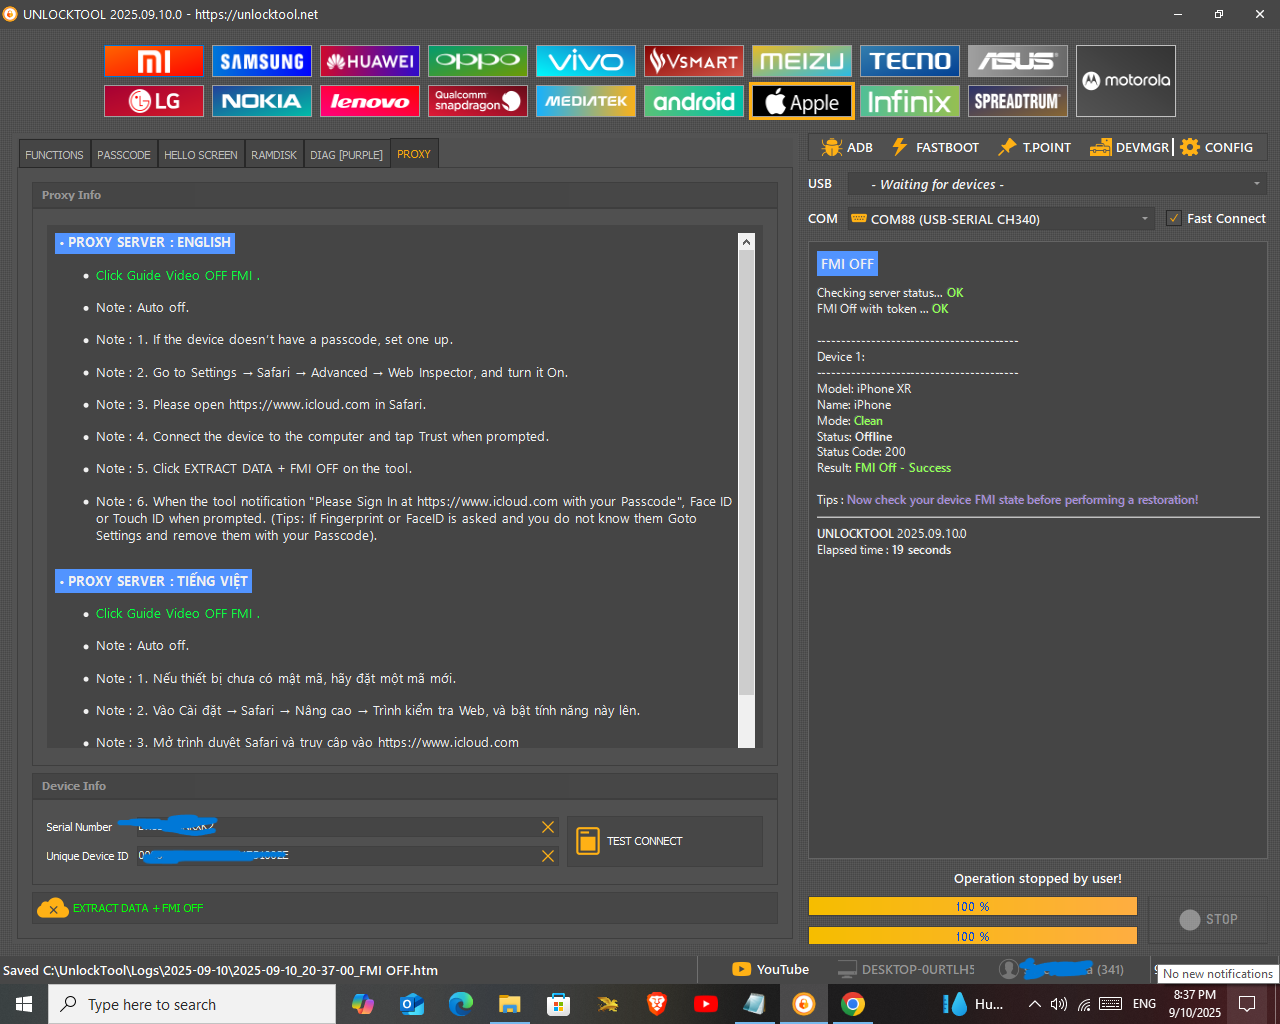Open the RAMDISK tab
This screenshot has height=1024, width=1280.
pyautogui.click(x=273, y=153)
